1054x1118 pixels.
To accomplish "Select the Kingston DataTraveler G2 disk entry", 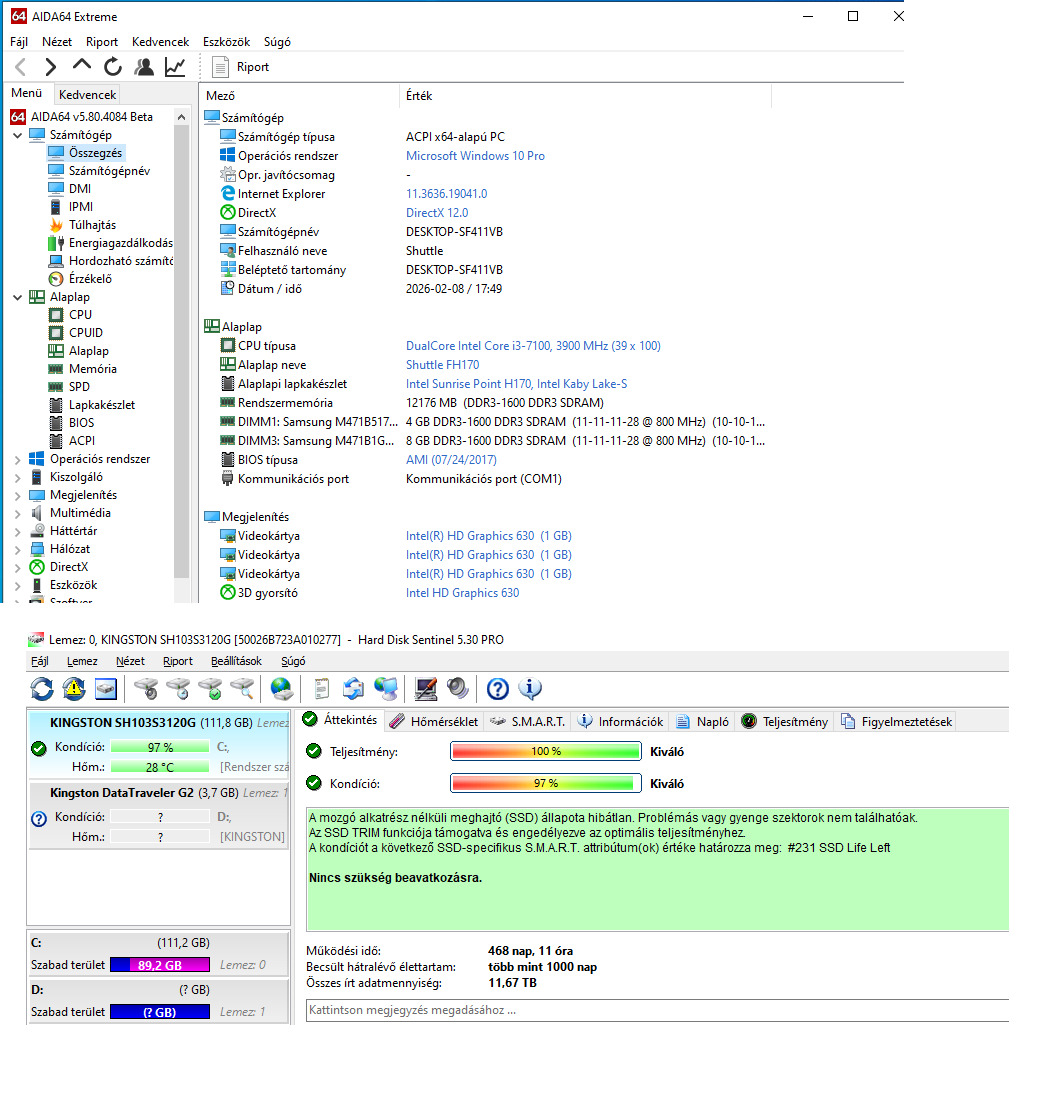I will point(158,814).
